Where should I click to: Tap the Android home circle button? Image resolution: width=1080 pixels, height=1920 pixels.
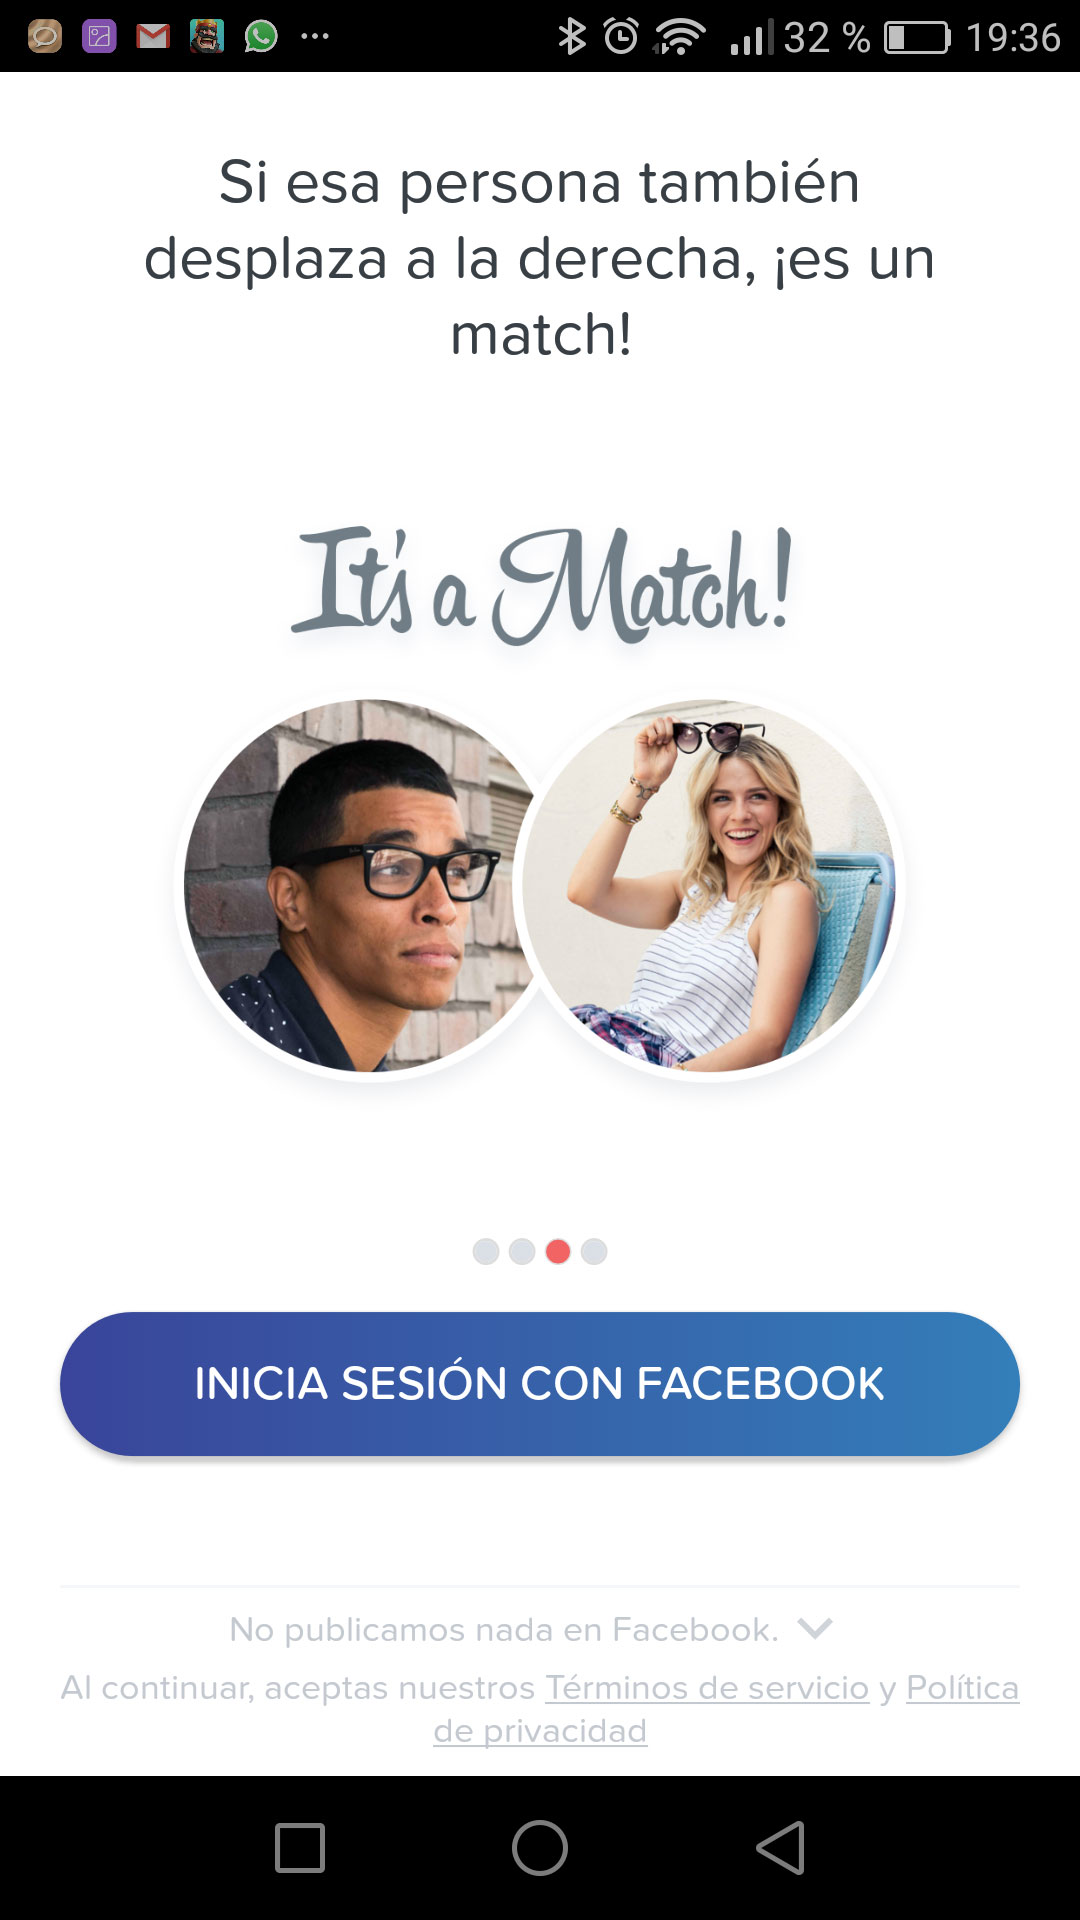coord(540,1847)
